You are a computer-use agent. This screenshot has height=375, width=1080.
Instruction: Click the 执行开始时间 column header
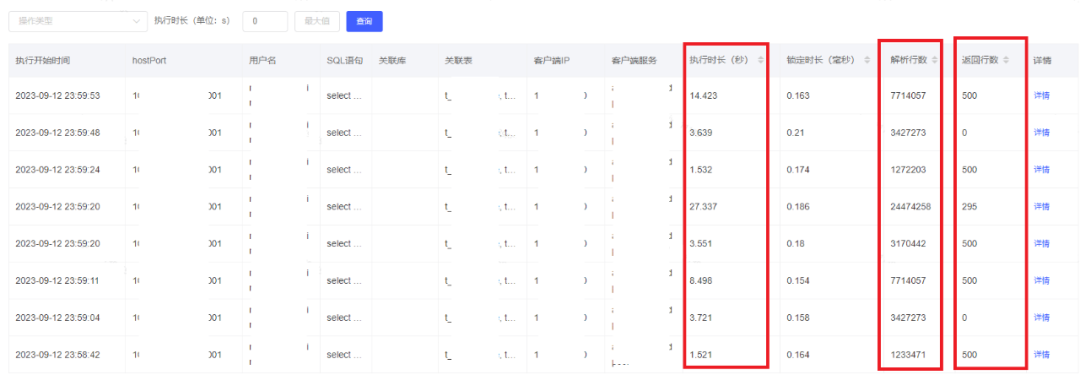click(42, 60)
